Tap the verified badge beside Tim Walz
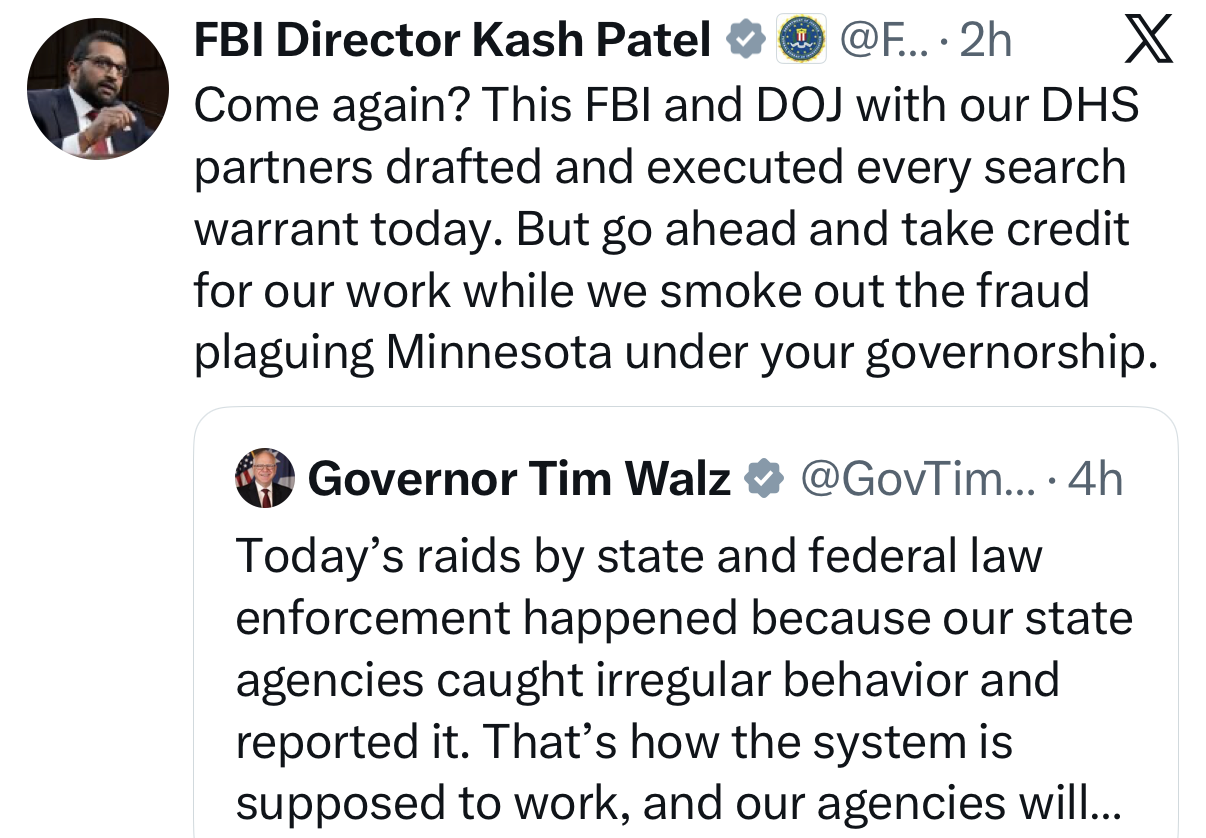 pyautogui.click(x=765, y=480)
